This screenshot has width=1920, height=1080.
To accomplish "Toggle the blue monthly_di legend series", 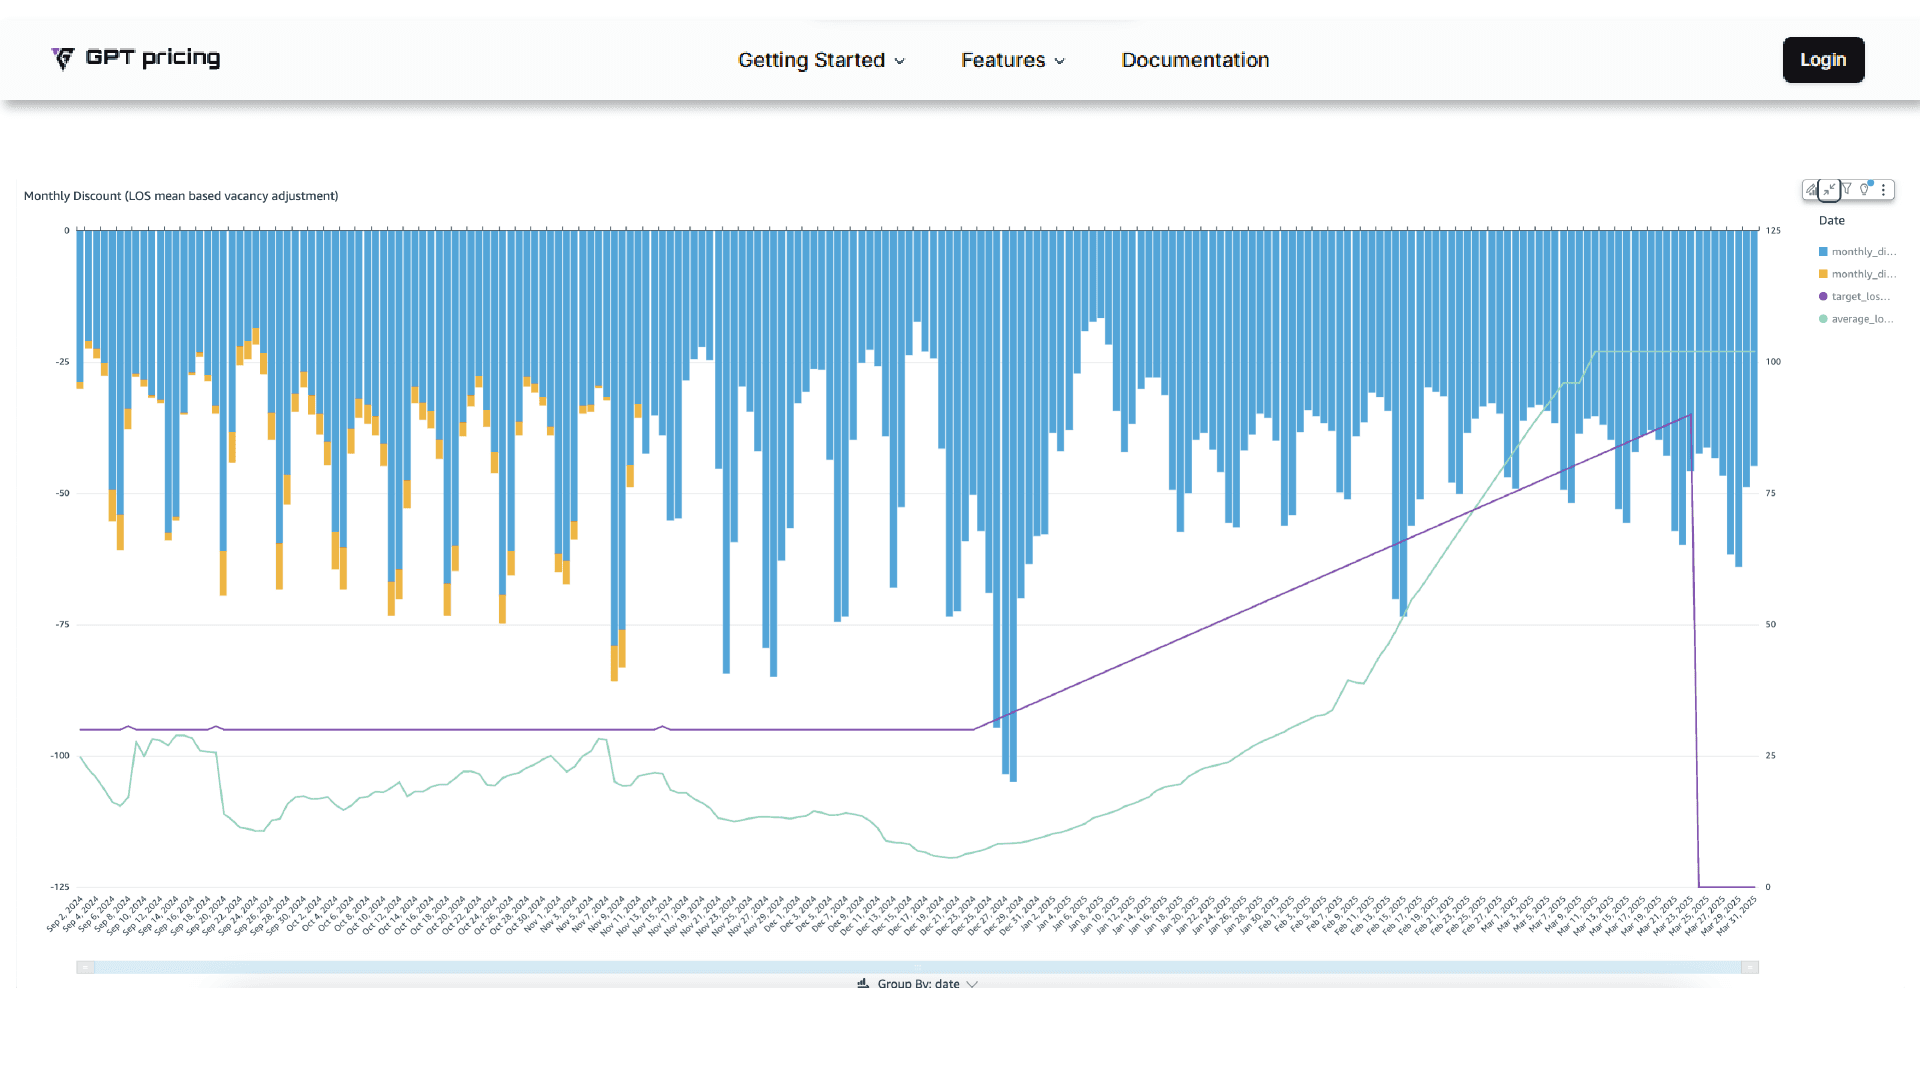I will (x=1863, y=252).
